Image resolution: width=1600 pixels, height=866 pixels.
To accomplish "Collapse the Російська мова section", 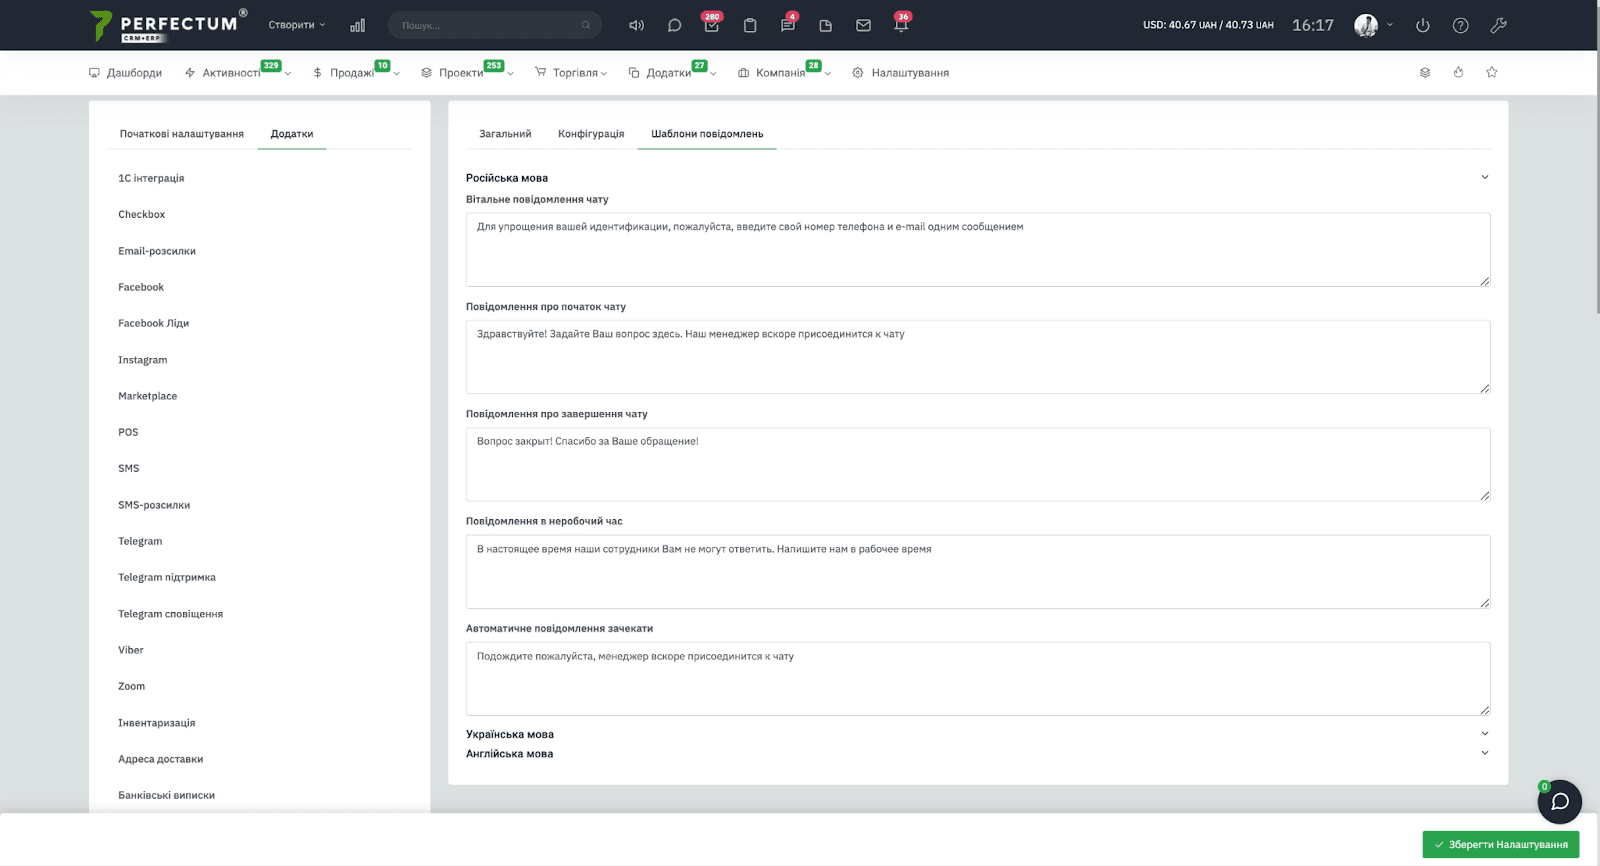I will 978,178.
